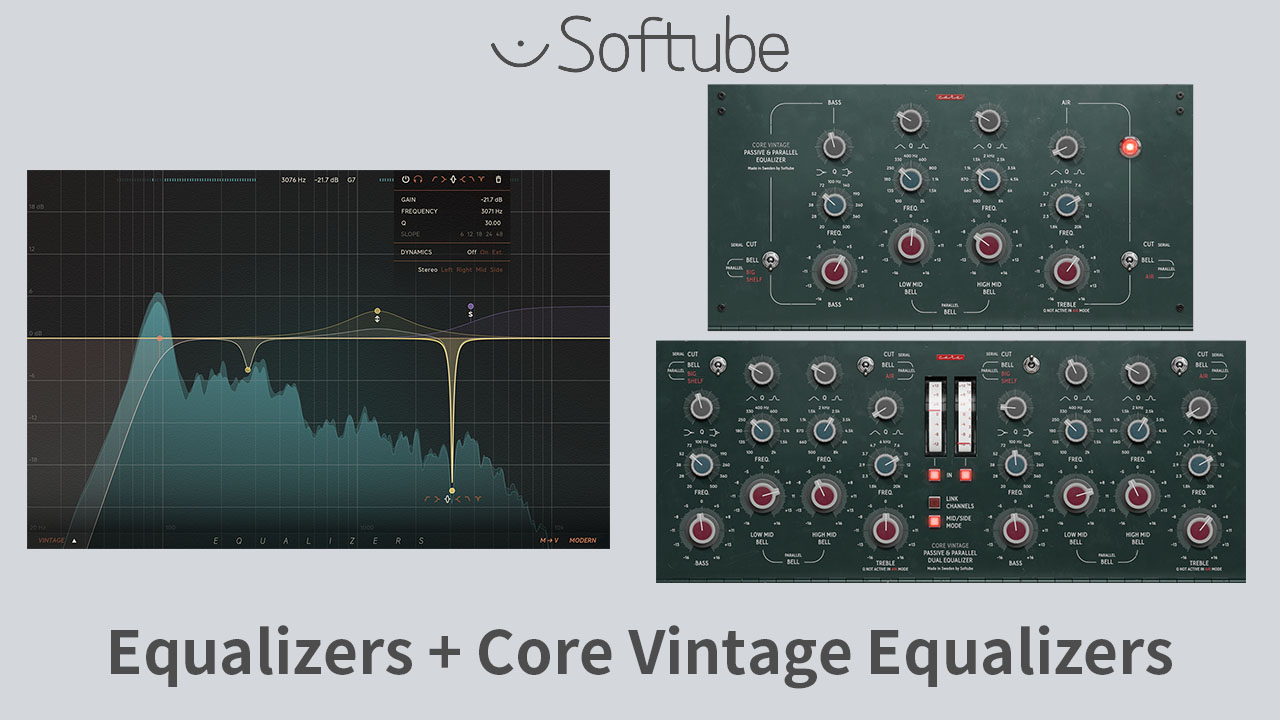Click the GAIN value -21.7 dB
The image size is (1280, 720).
pos(492,200)
